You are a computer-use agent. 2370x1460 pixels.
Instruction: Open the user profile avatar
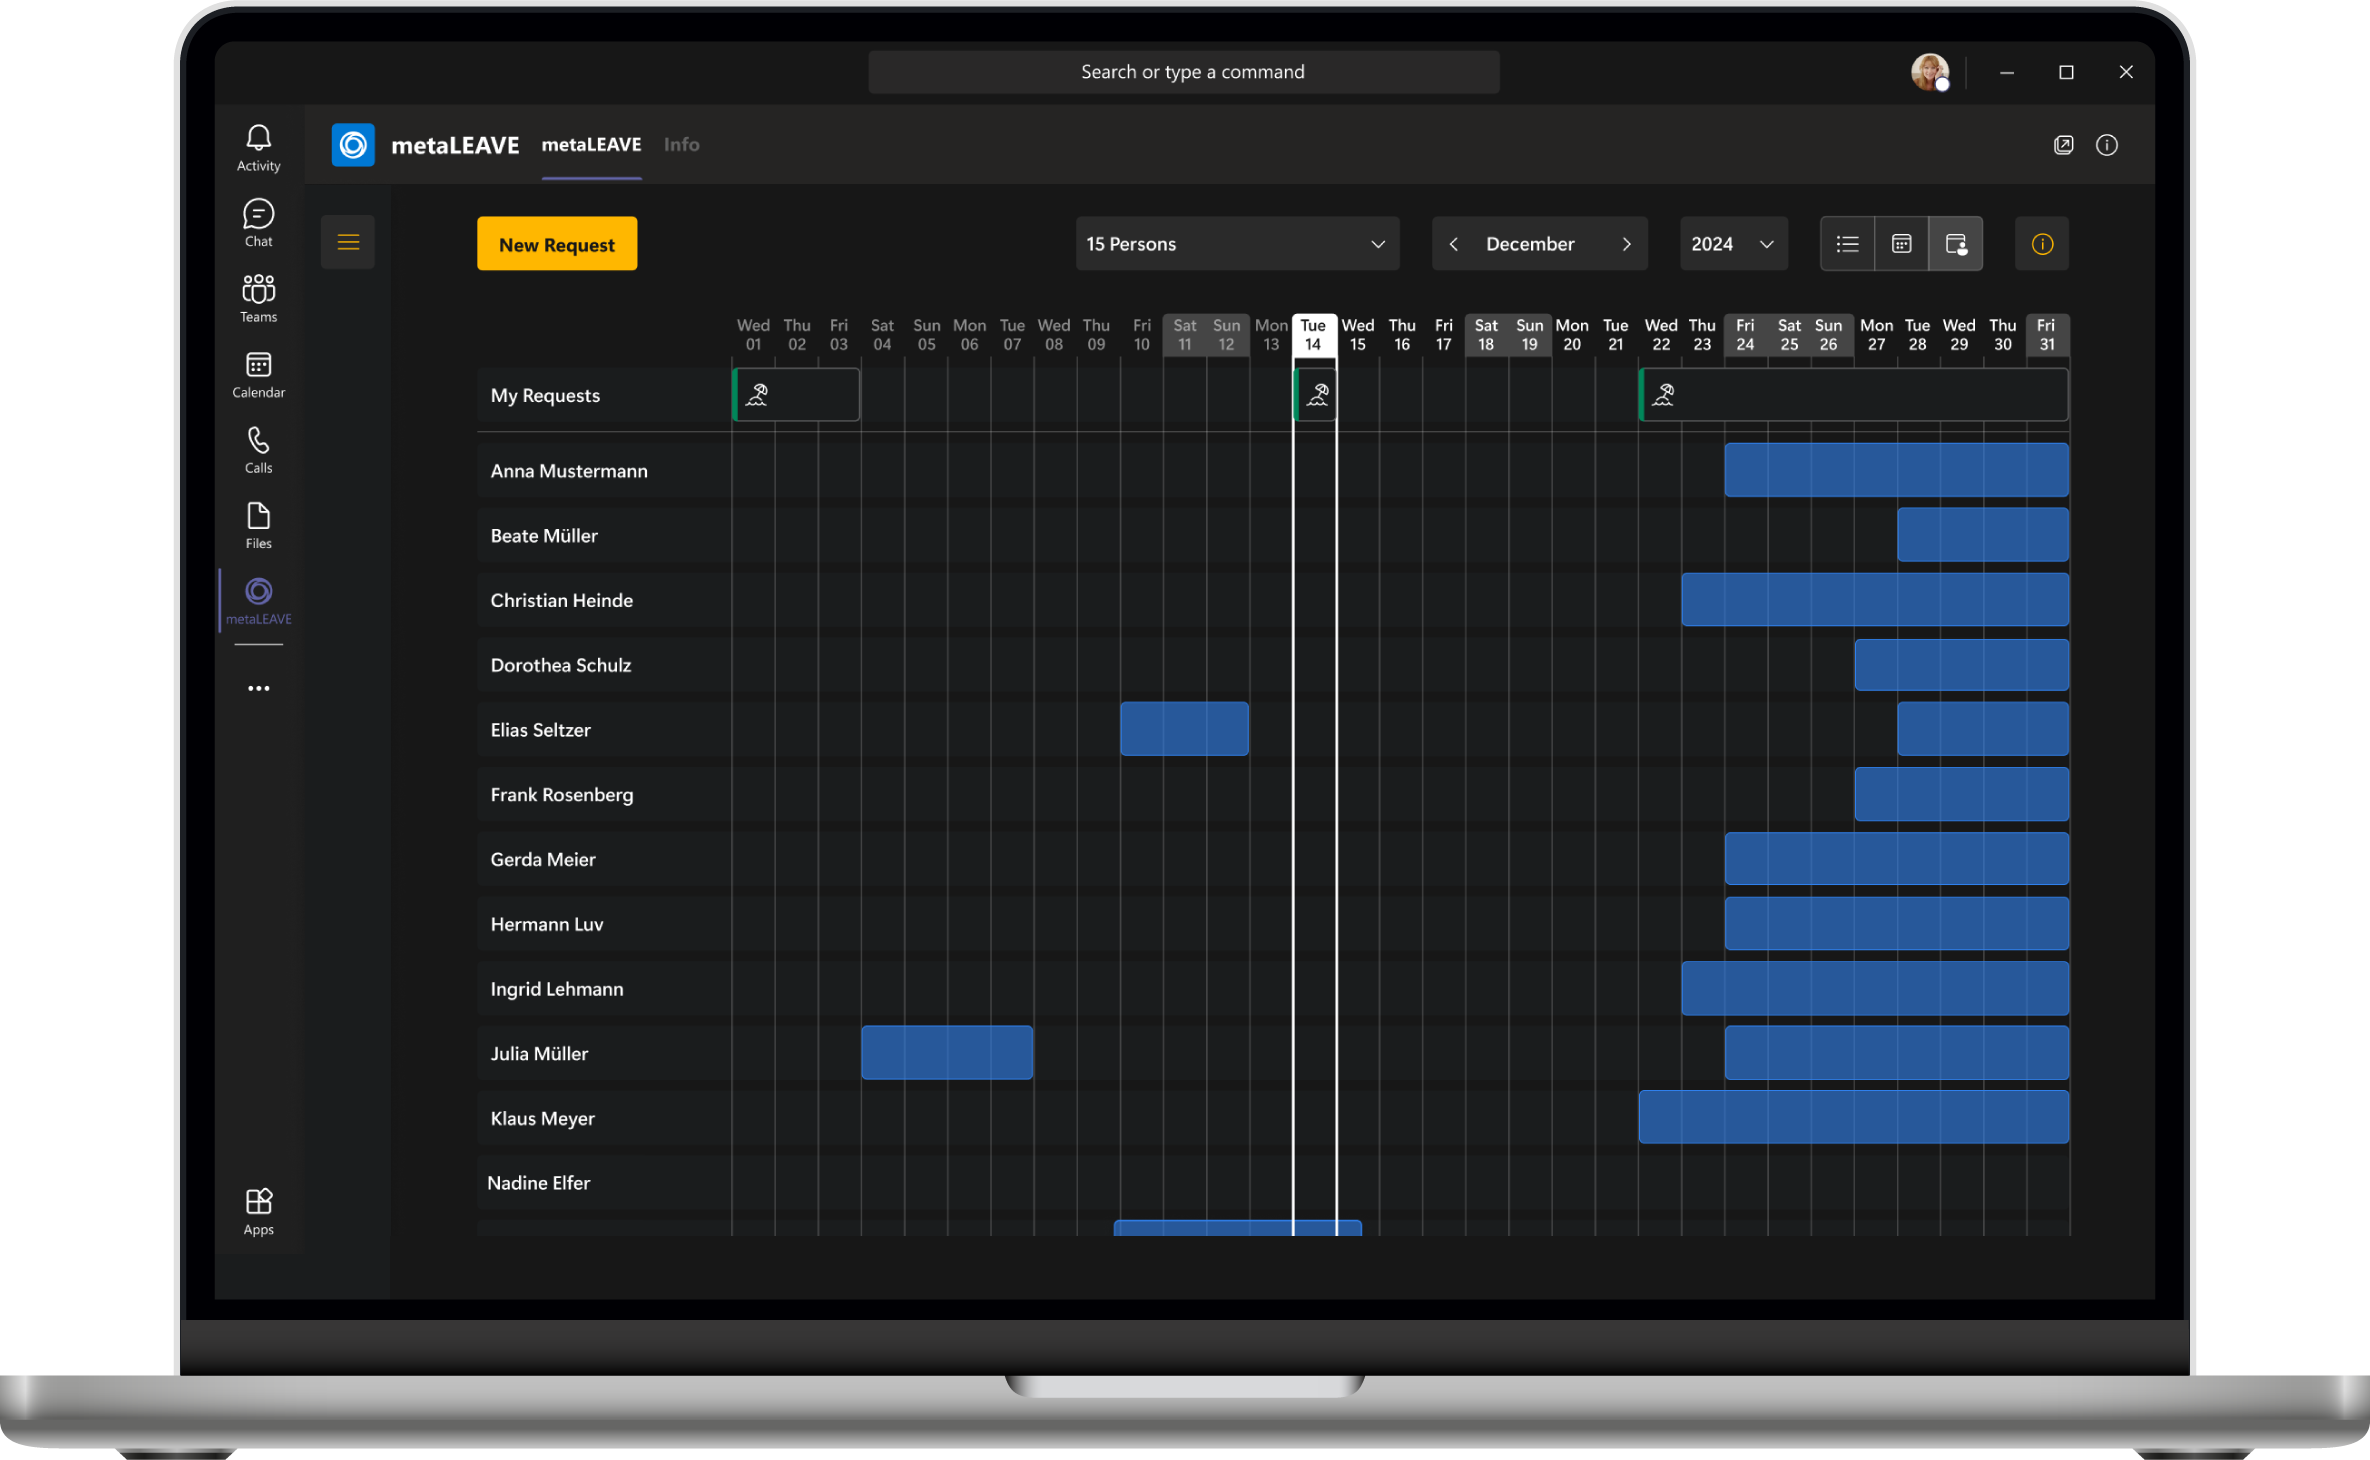(1930, 72)
